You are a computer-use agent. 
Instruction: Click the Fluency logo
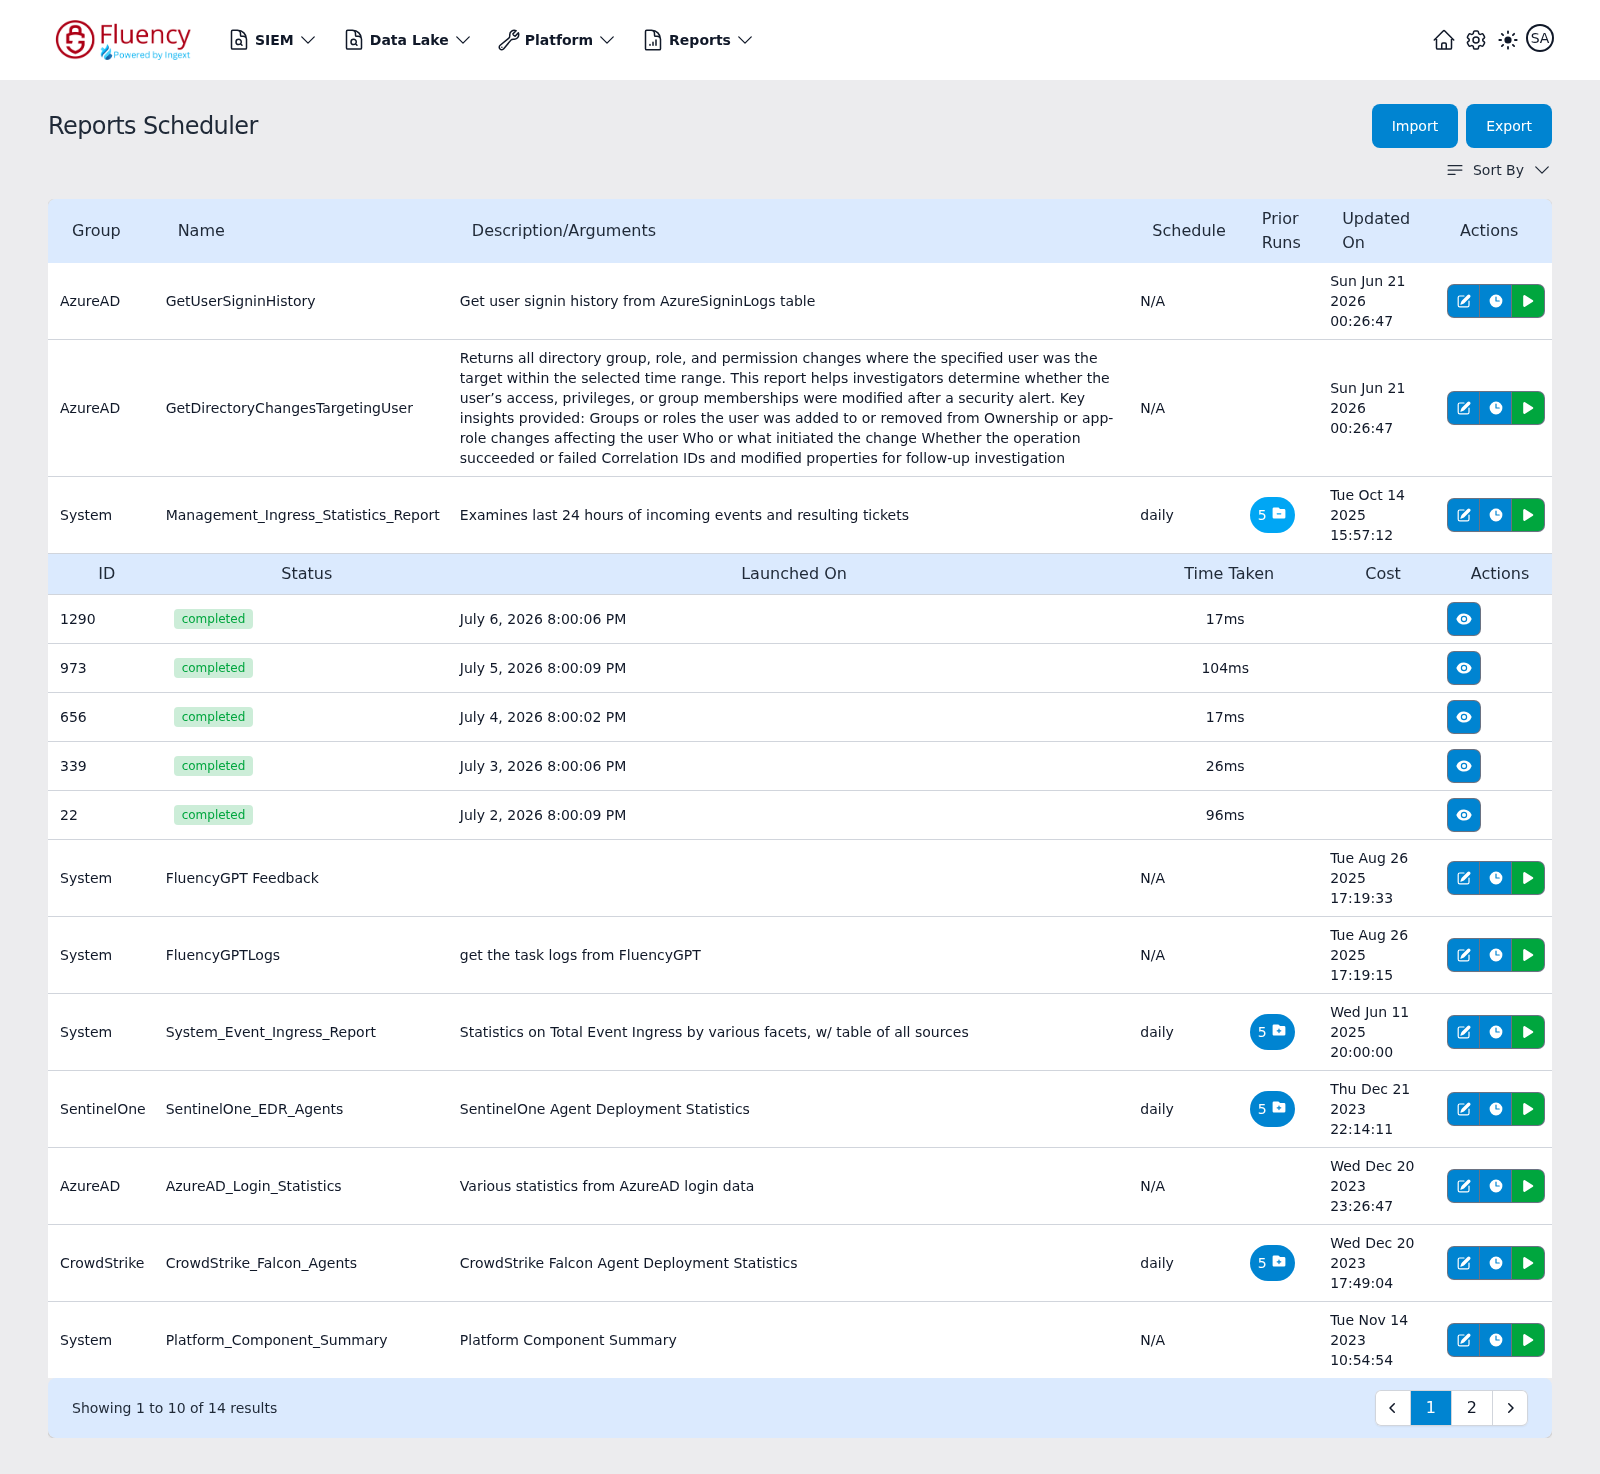123,40
